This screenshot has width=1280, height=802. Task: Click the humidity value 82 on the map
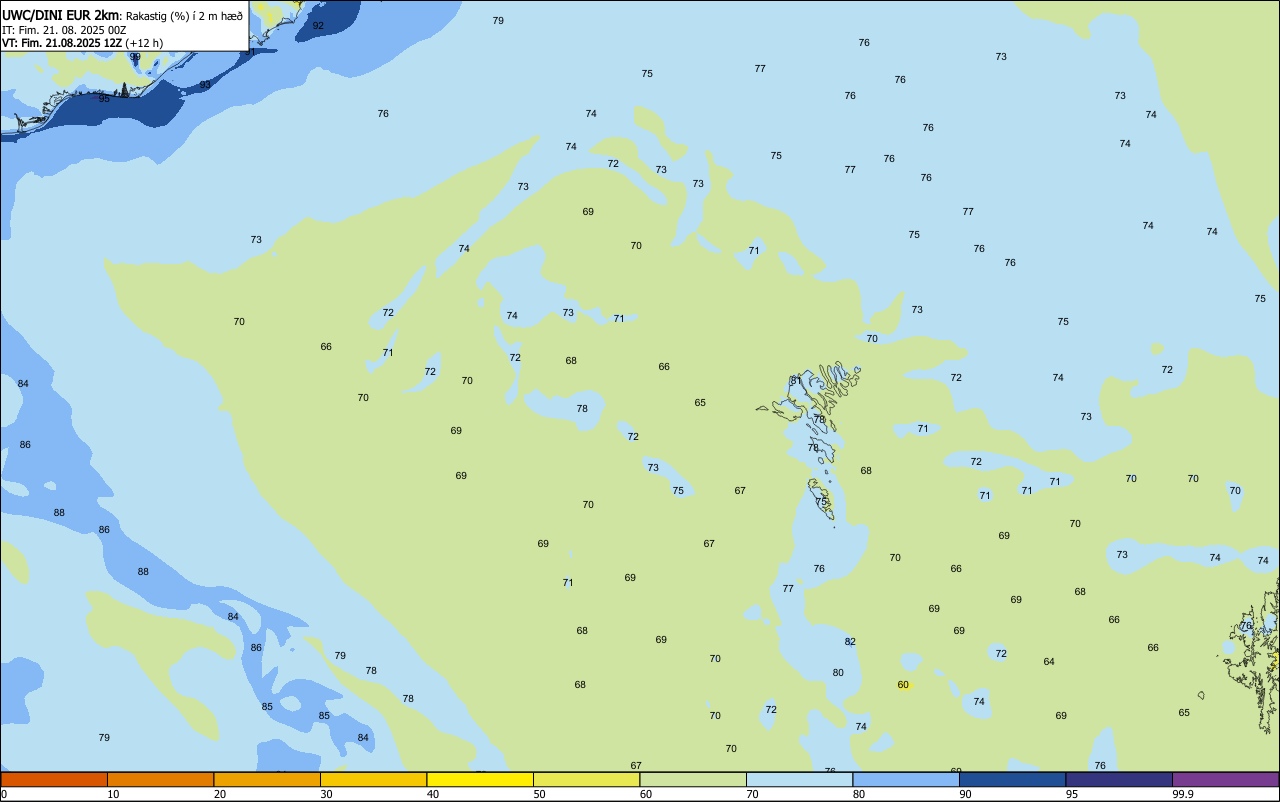tap(850, 642)
